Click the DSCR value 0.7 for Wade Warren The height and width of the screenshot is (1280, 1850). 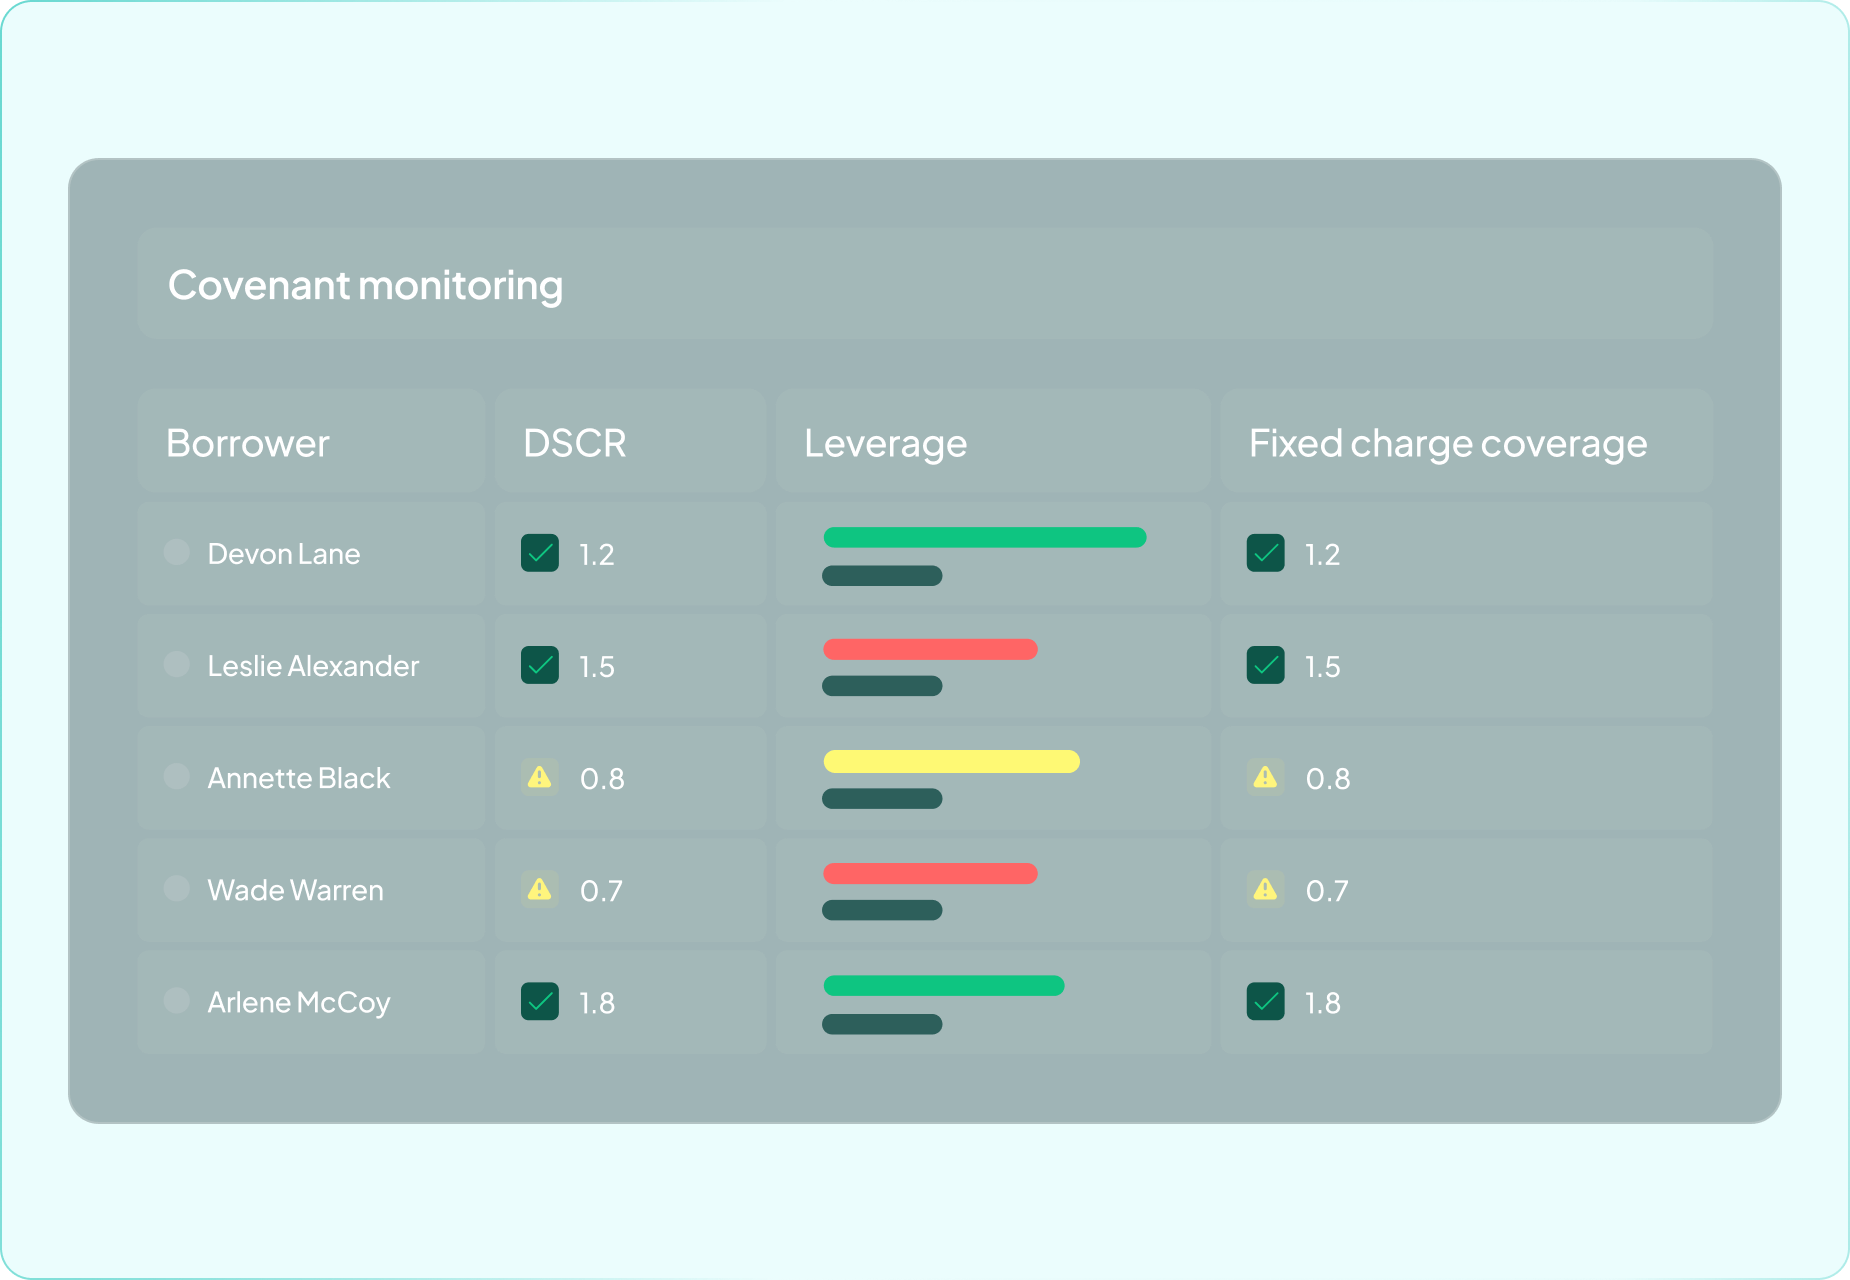pos(601,891)
